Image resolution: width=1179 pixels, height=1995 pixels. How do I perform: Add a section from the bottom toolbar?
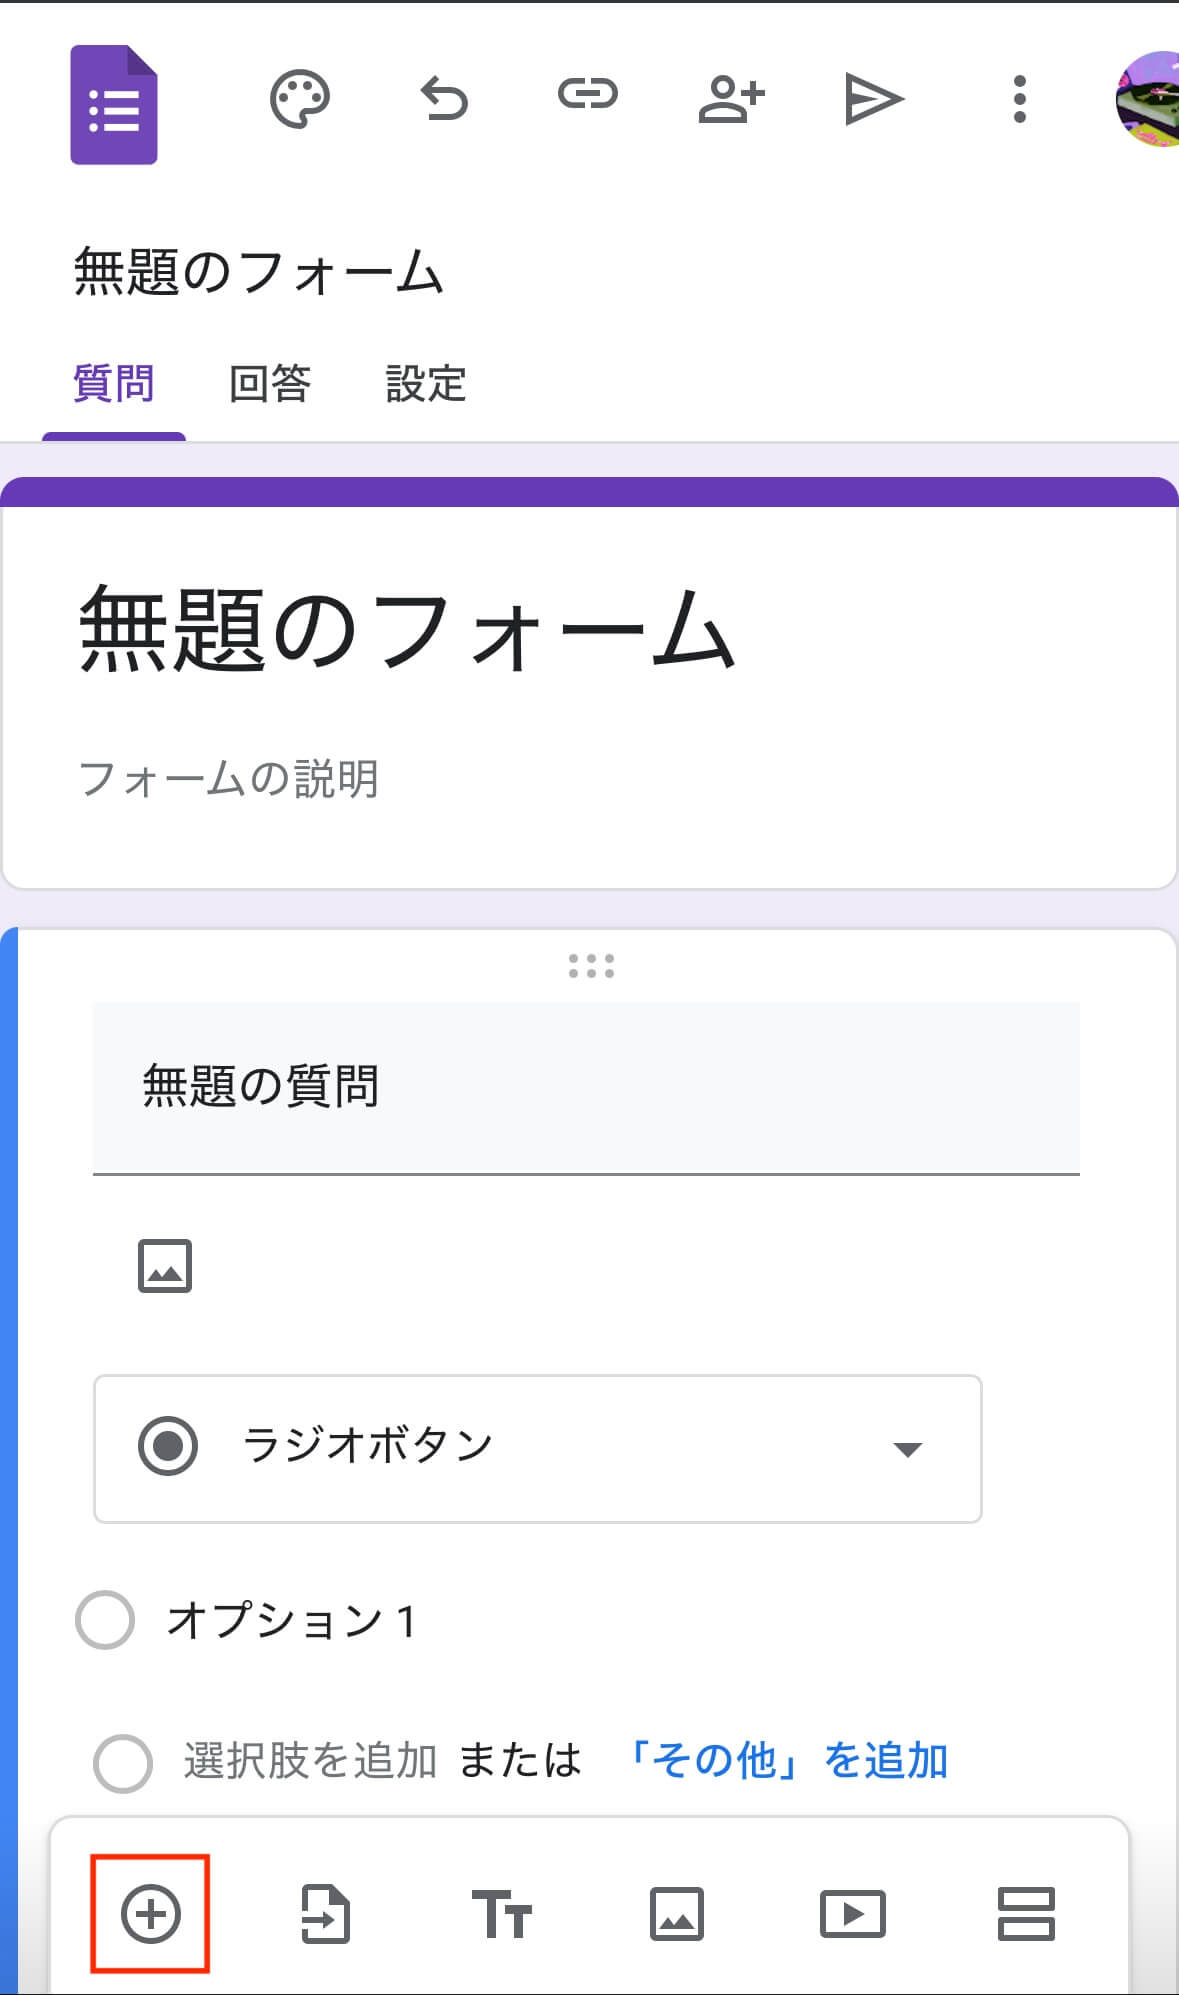coord(1026,1914)
